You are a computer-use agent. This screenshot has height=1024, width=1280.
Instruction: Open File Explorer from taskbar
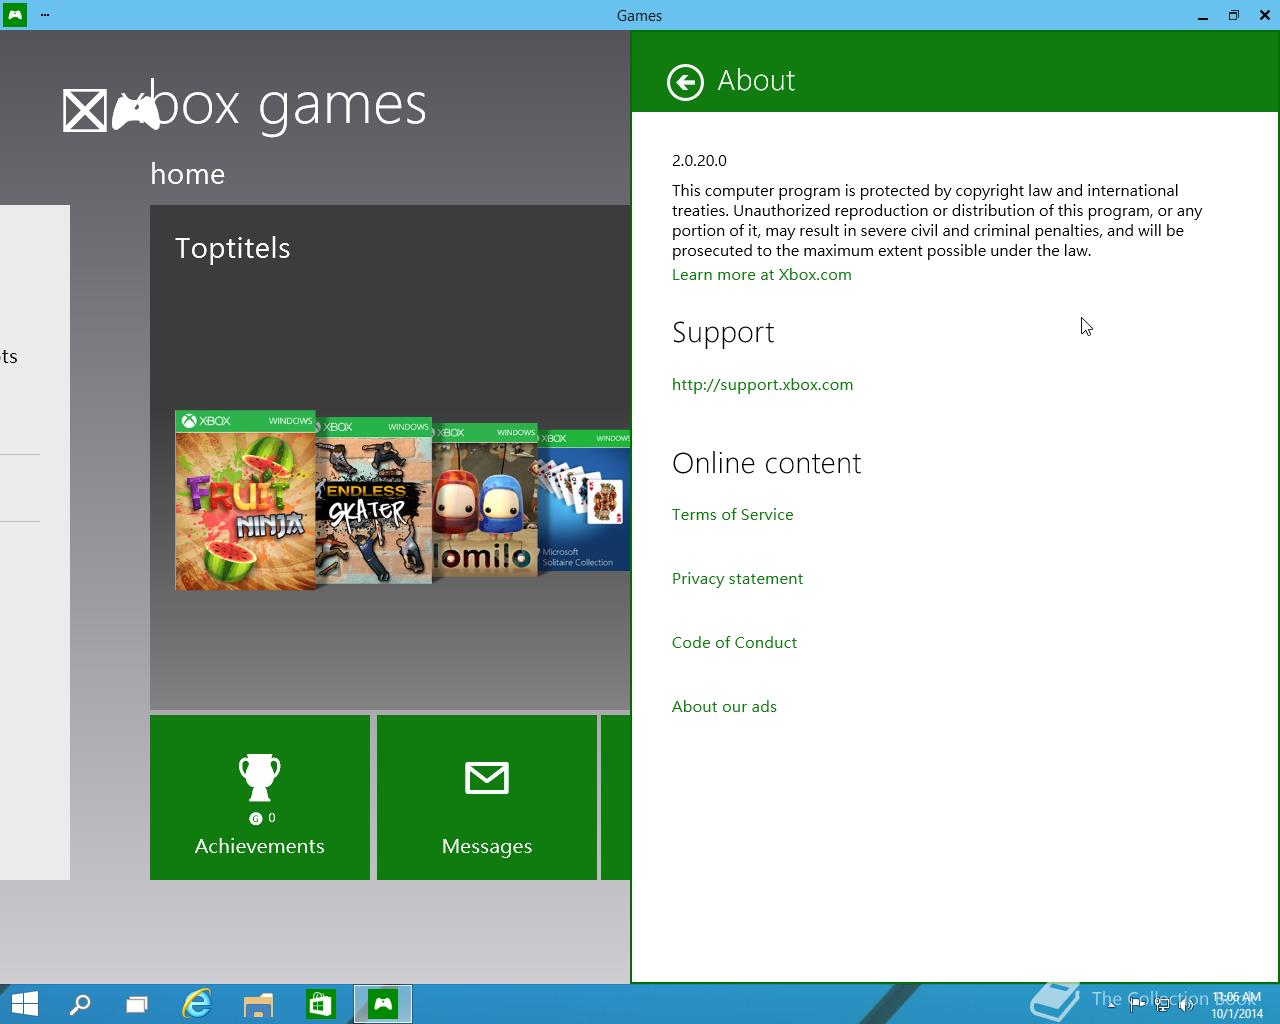click(258, 1004)
